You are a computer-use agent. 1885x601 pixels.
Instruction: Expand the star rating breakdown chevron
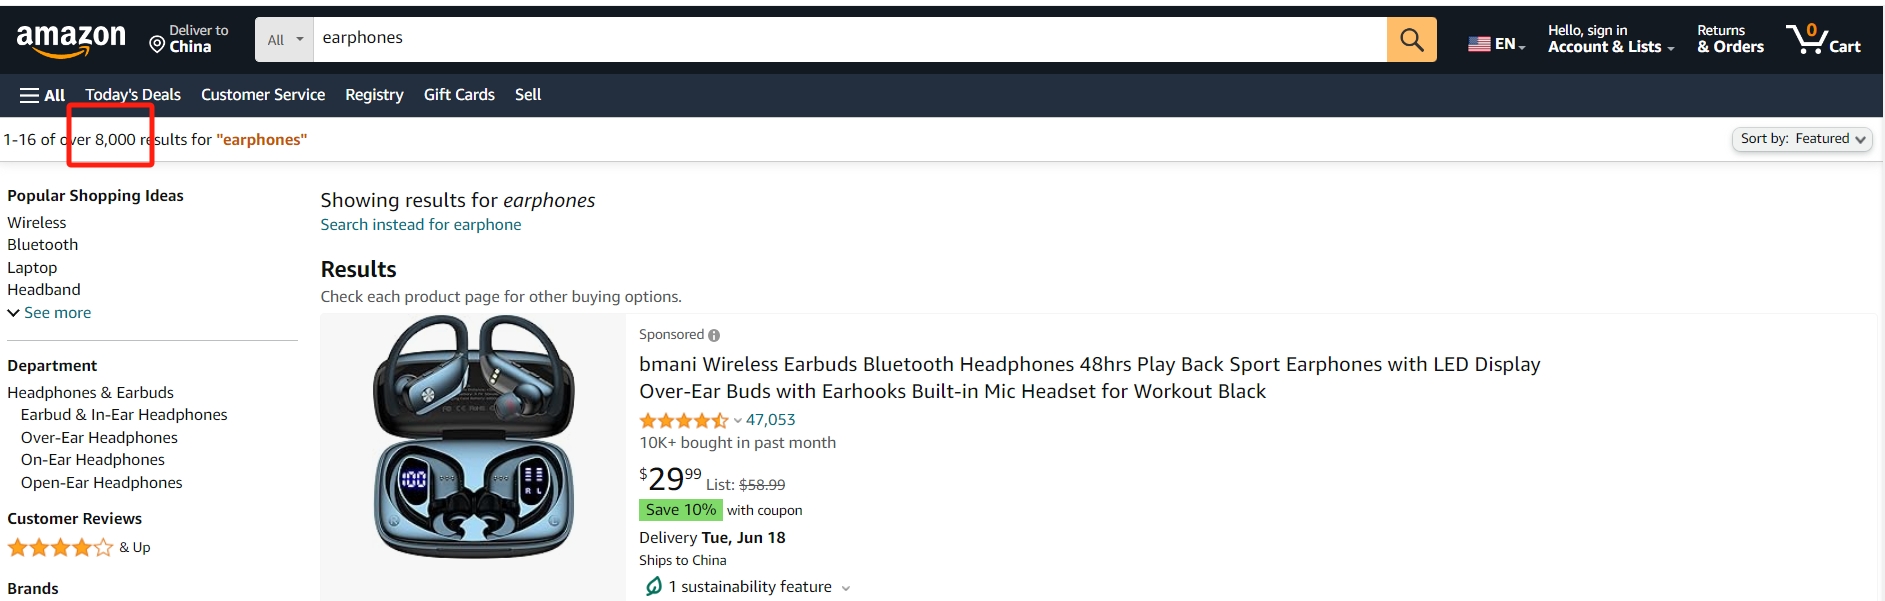(738, 421)
